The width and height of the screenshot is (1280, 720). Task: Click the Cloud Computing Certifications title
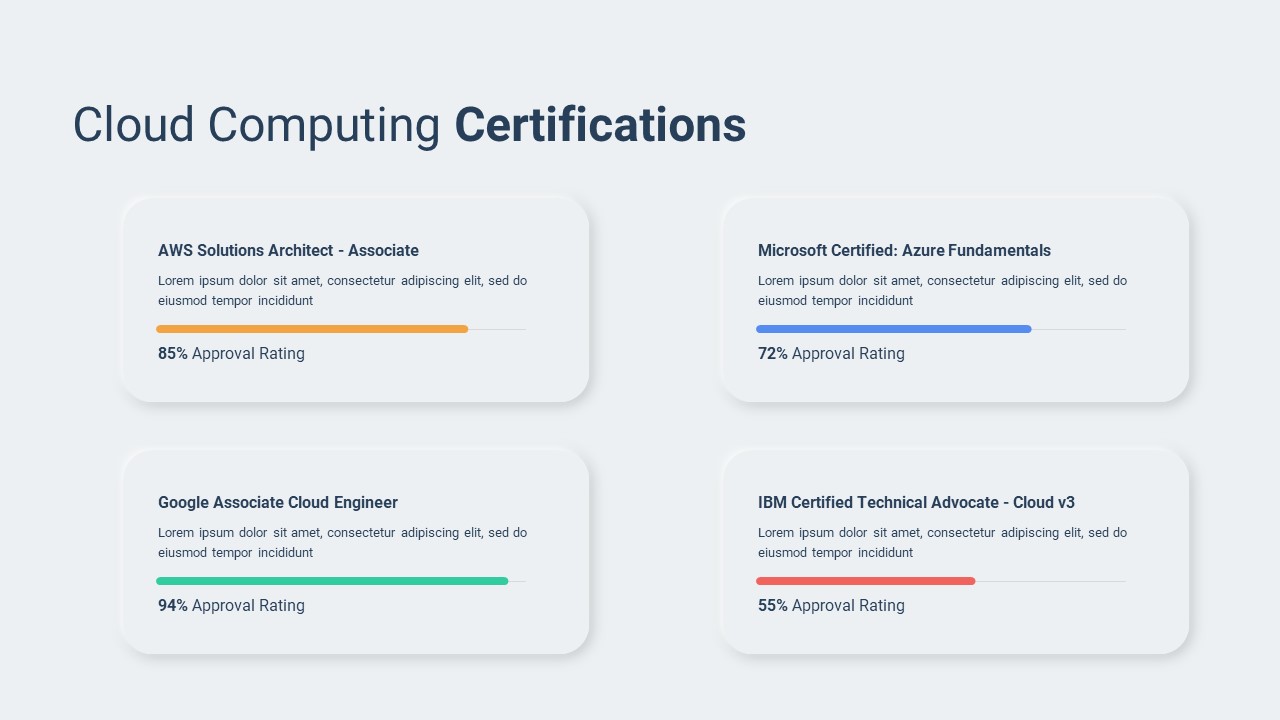tap(409, 125)
